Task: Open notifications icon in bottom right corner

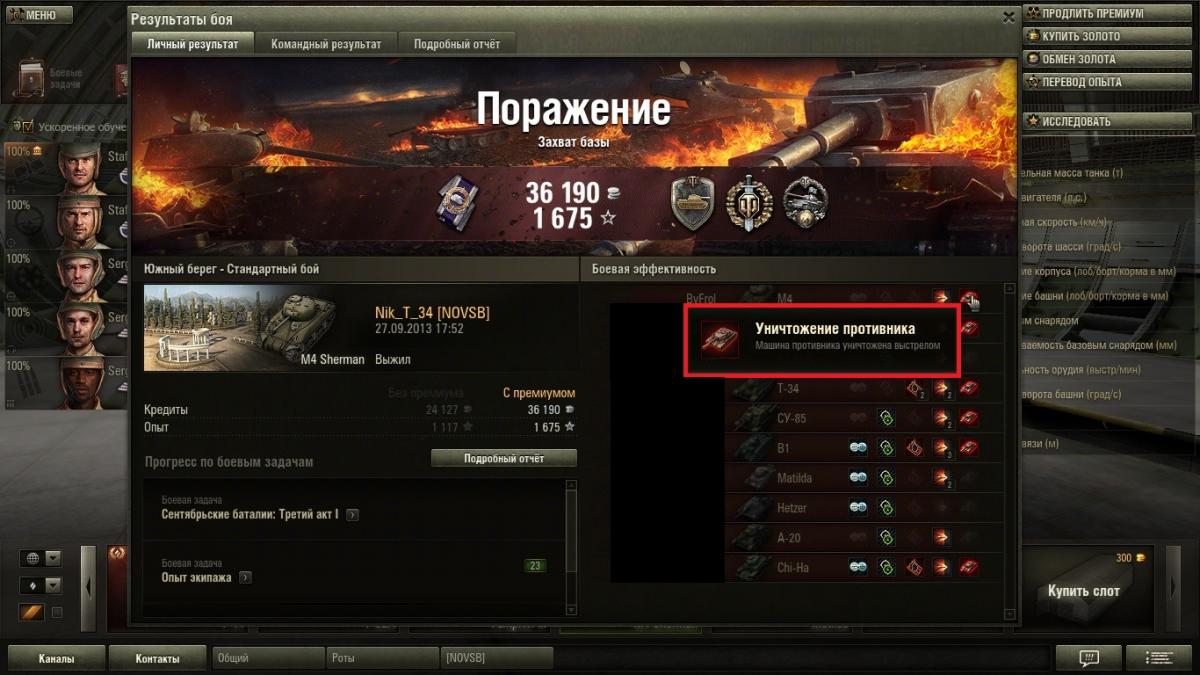Action: click(1089, 658)
